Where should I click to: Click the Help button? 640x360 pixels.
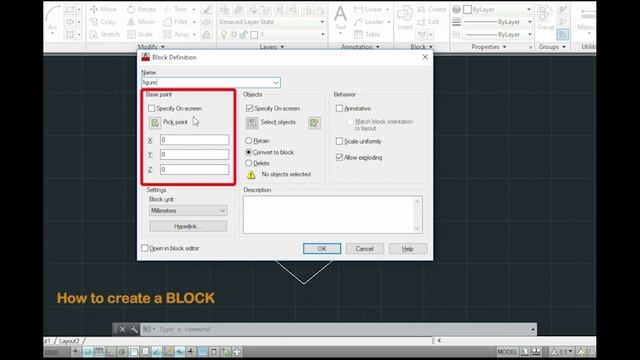pyautogui.click(x=408, y=249)
